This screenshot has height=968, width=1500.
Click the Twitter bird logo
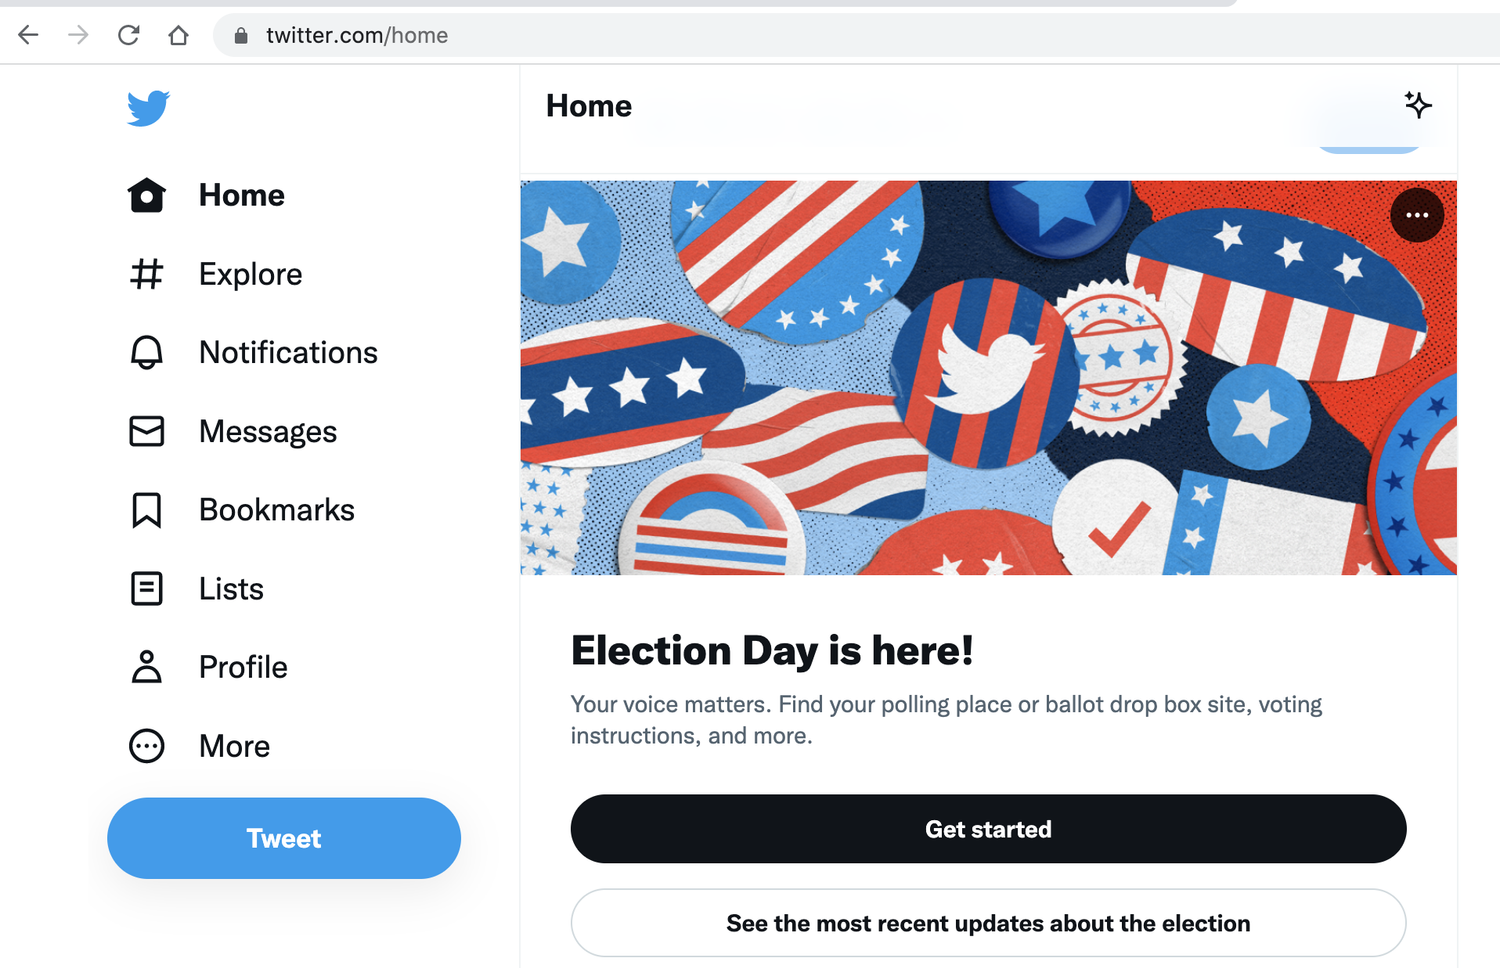(x=147, y=108)
